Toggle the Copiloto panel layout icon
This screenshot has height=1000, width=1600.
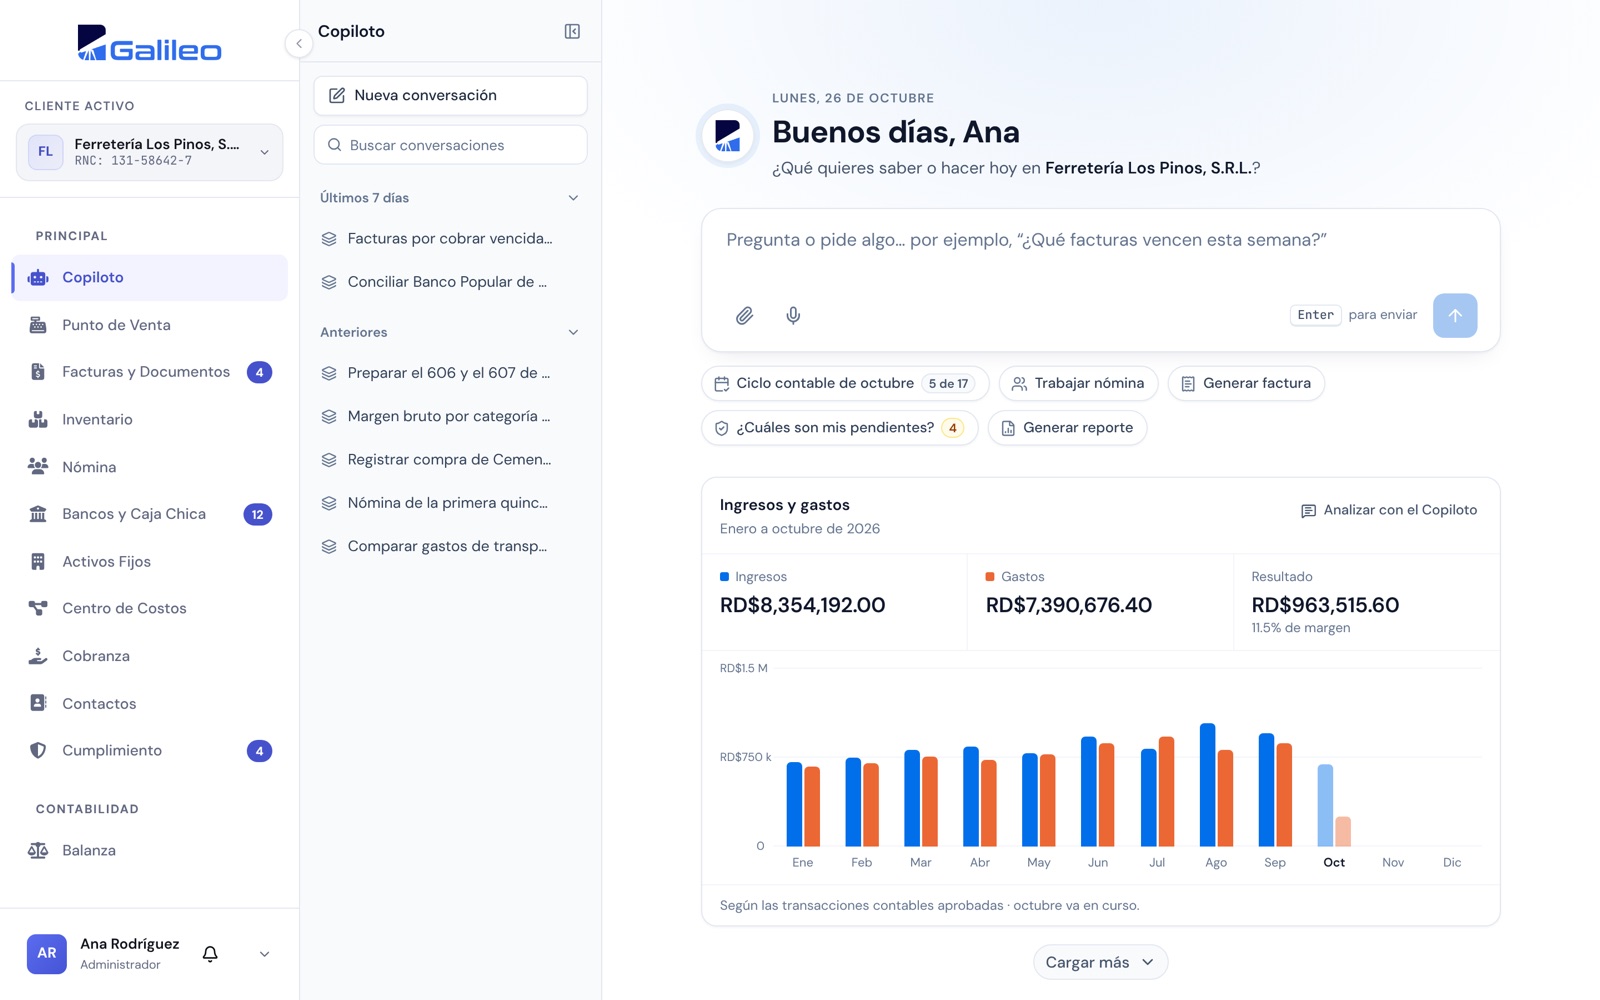point(572,32)
